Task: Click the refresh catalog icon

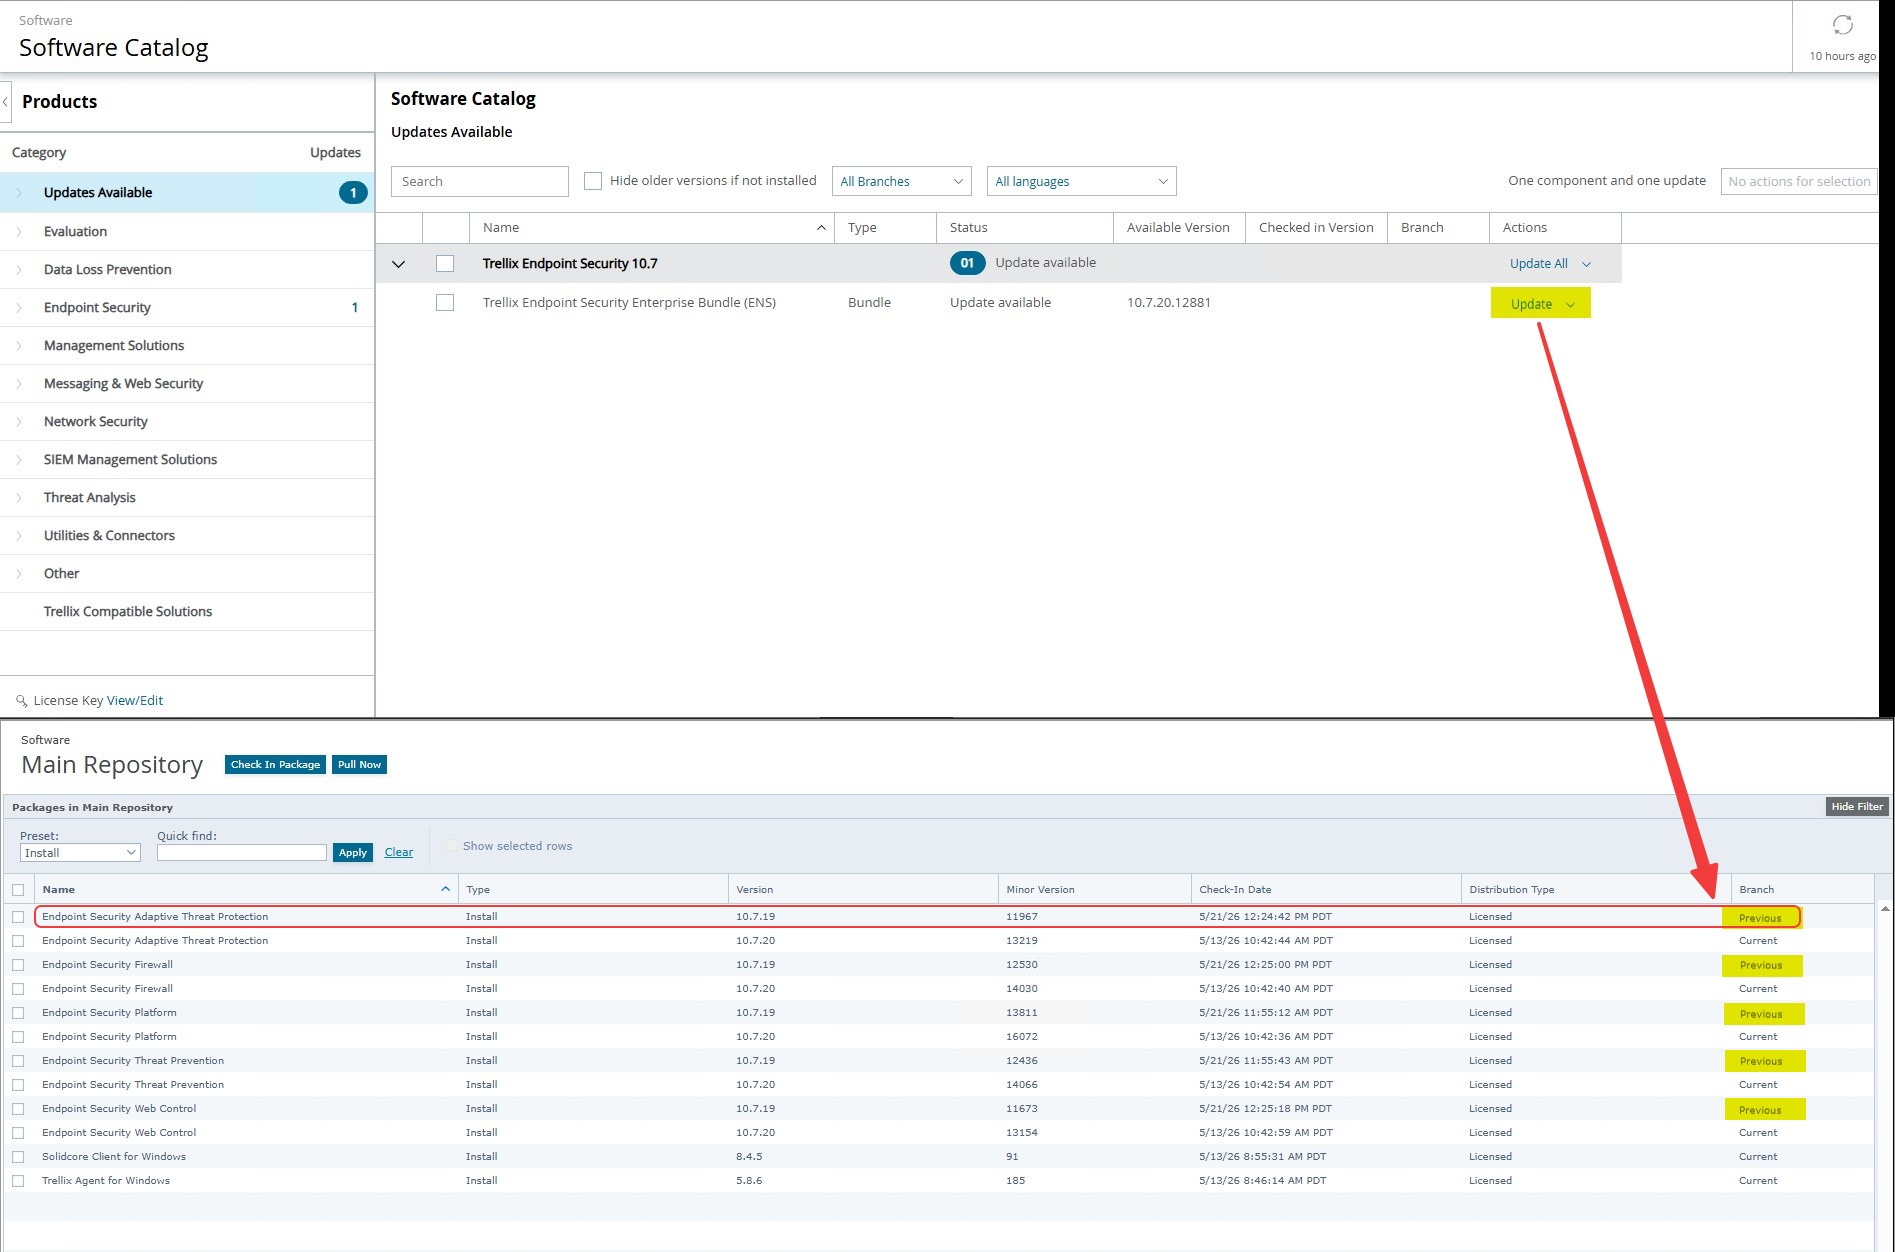Action: (x=1842, y=24)
